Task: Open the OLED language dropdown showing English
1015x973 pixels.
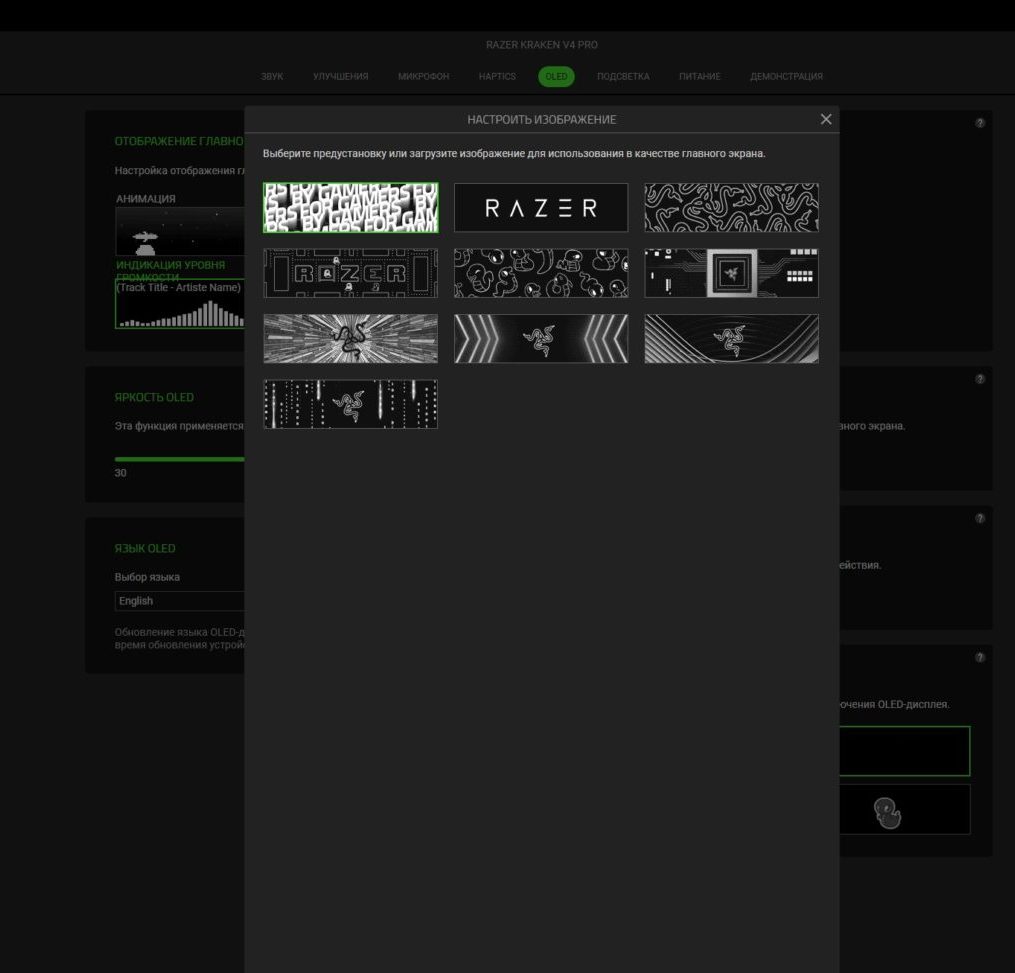Action: pos(180,601)
